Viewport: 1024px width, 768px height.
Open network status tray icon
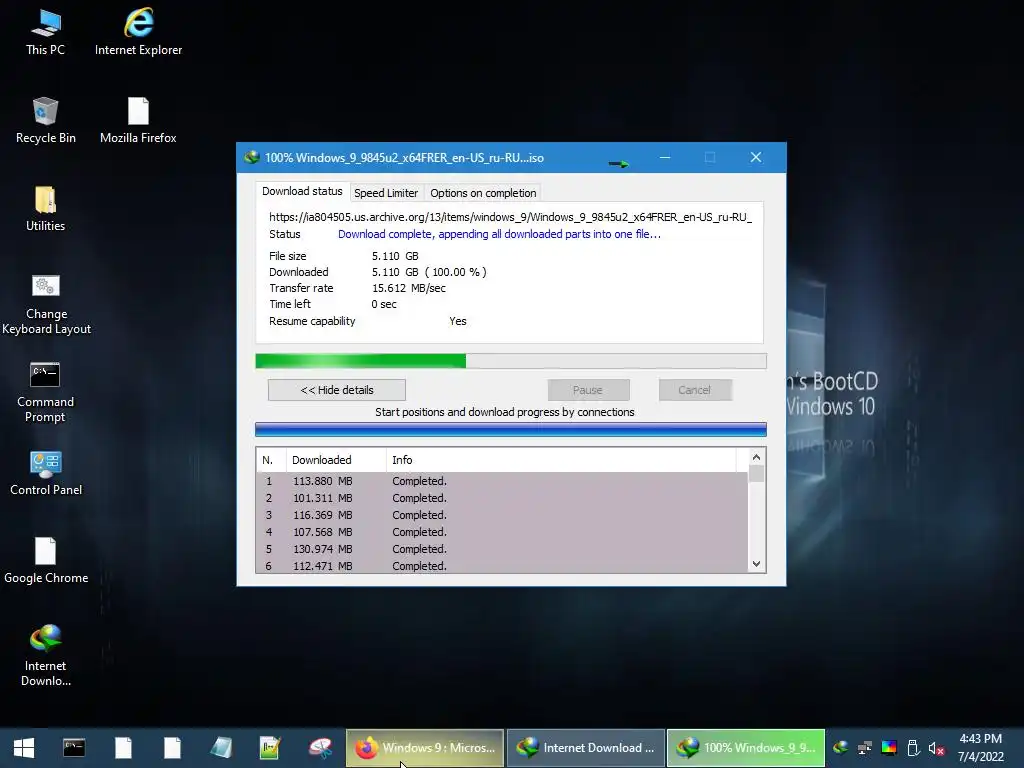[865, 748]
